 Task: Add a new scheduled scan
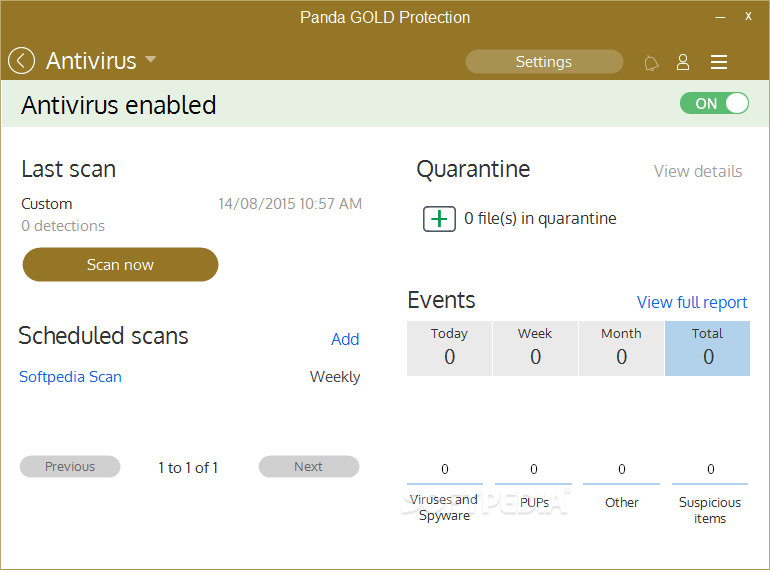point(345,339)
